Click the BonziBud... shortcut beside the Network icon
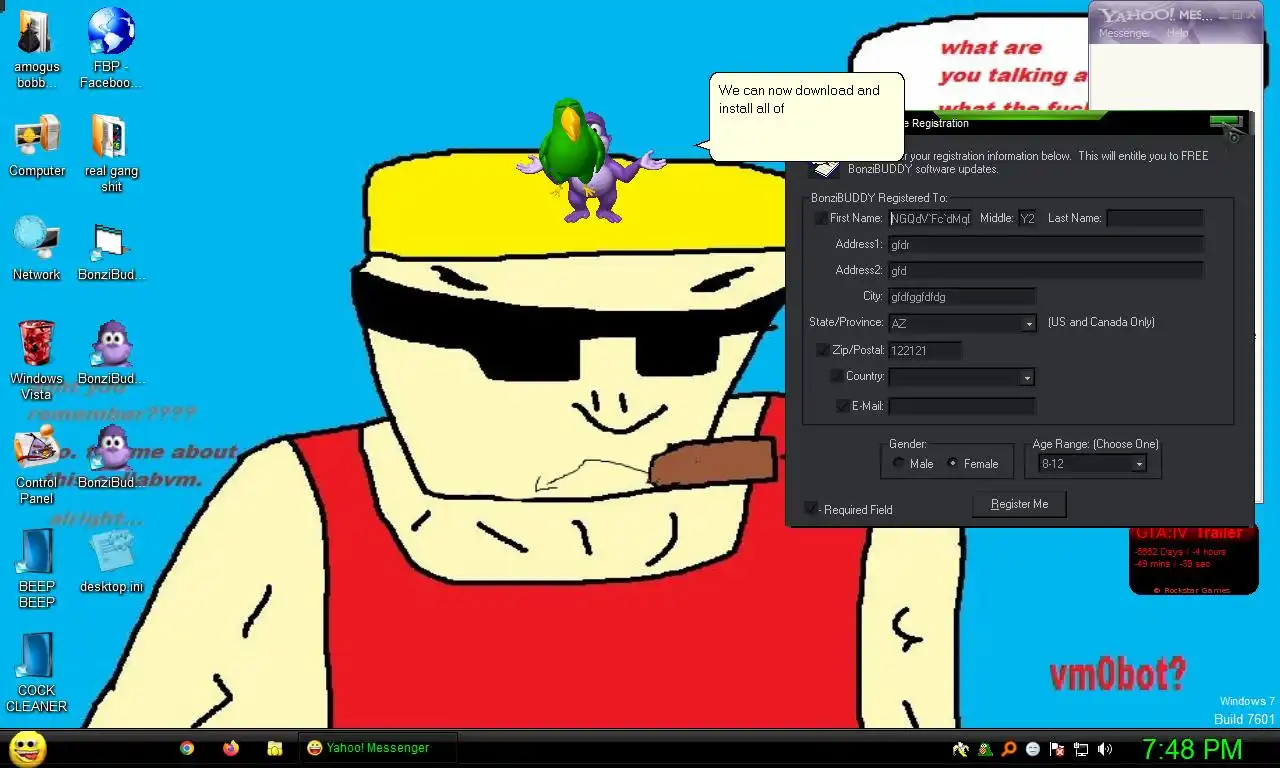This screenshot has width=1280, height=768. coord(111,251)
